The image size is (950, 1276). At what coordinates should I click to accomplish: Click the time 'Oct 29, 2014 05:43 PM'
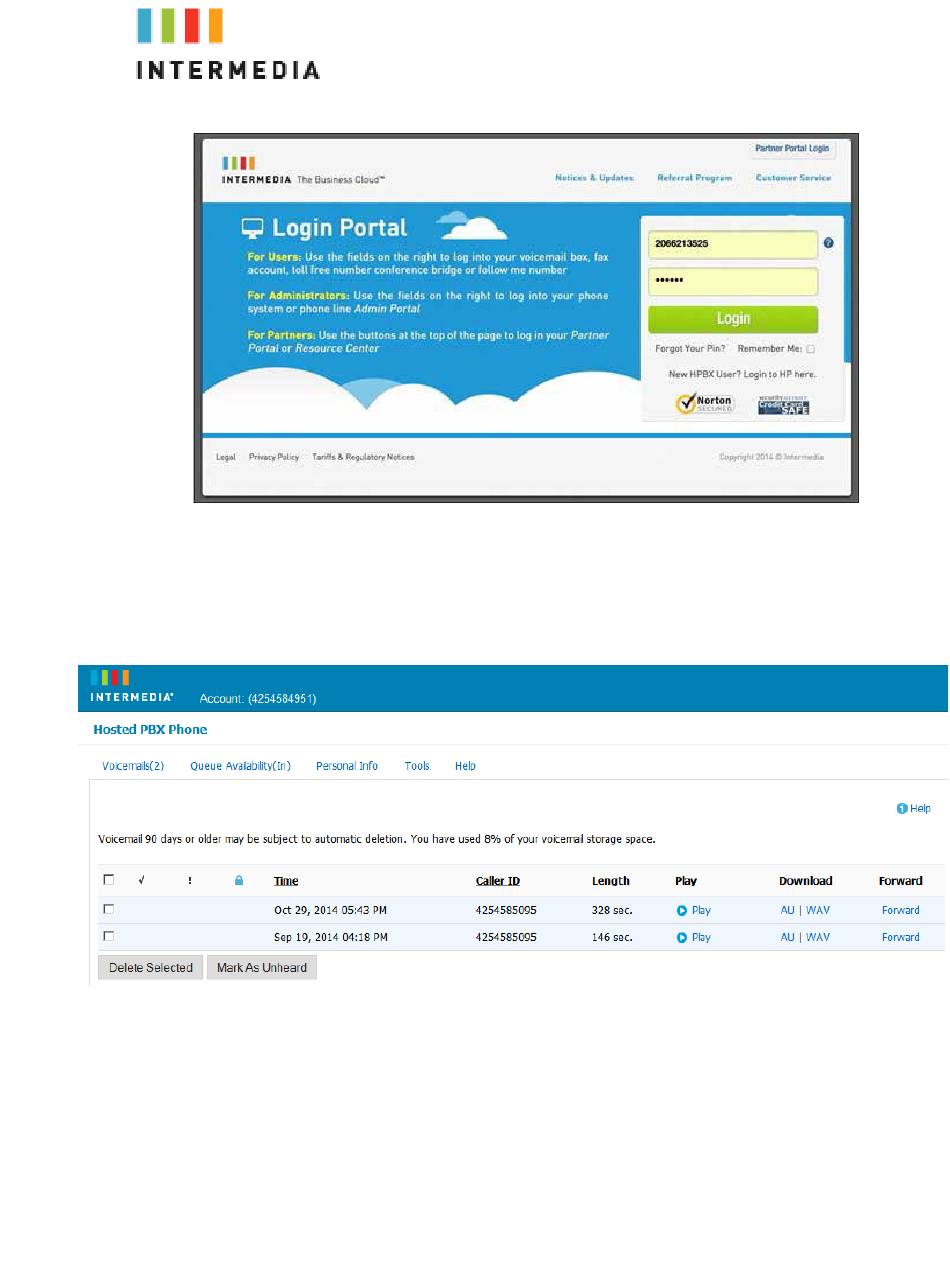(x=331, y=911)
